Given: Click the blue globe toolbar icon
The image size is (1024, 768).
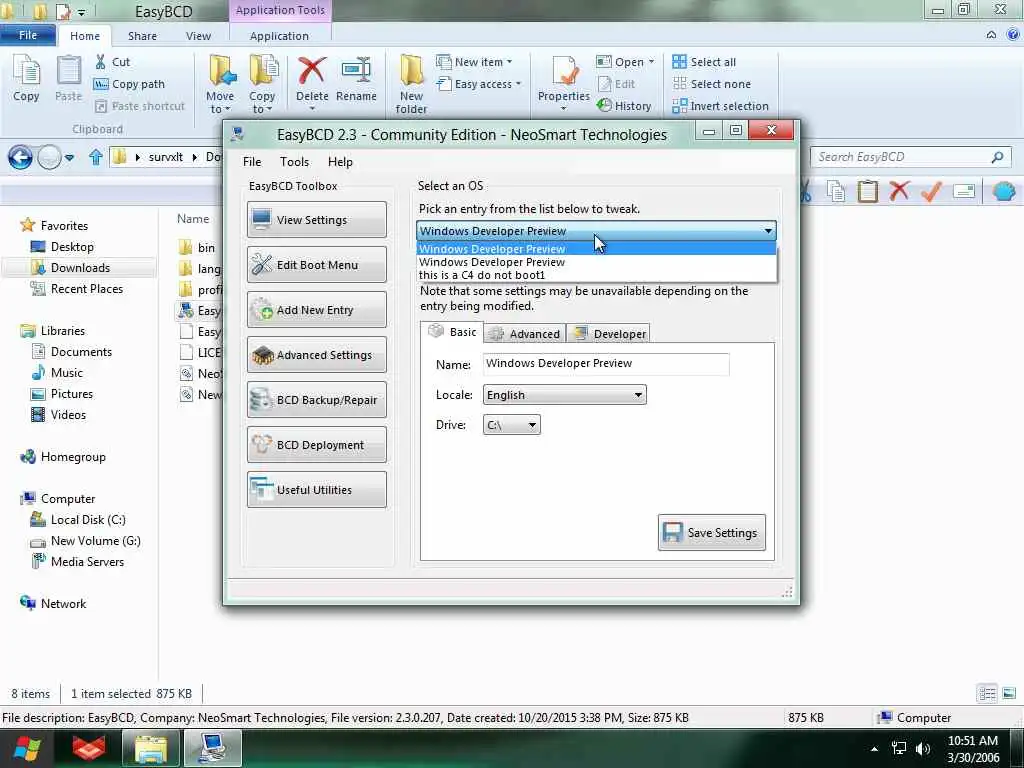Looking at the screenshot, I should [1004, 191].
